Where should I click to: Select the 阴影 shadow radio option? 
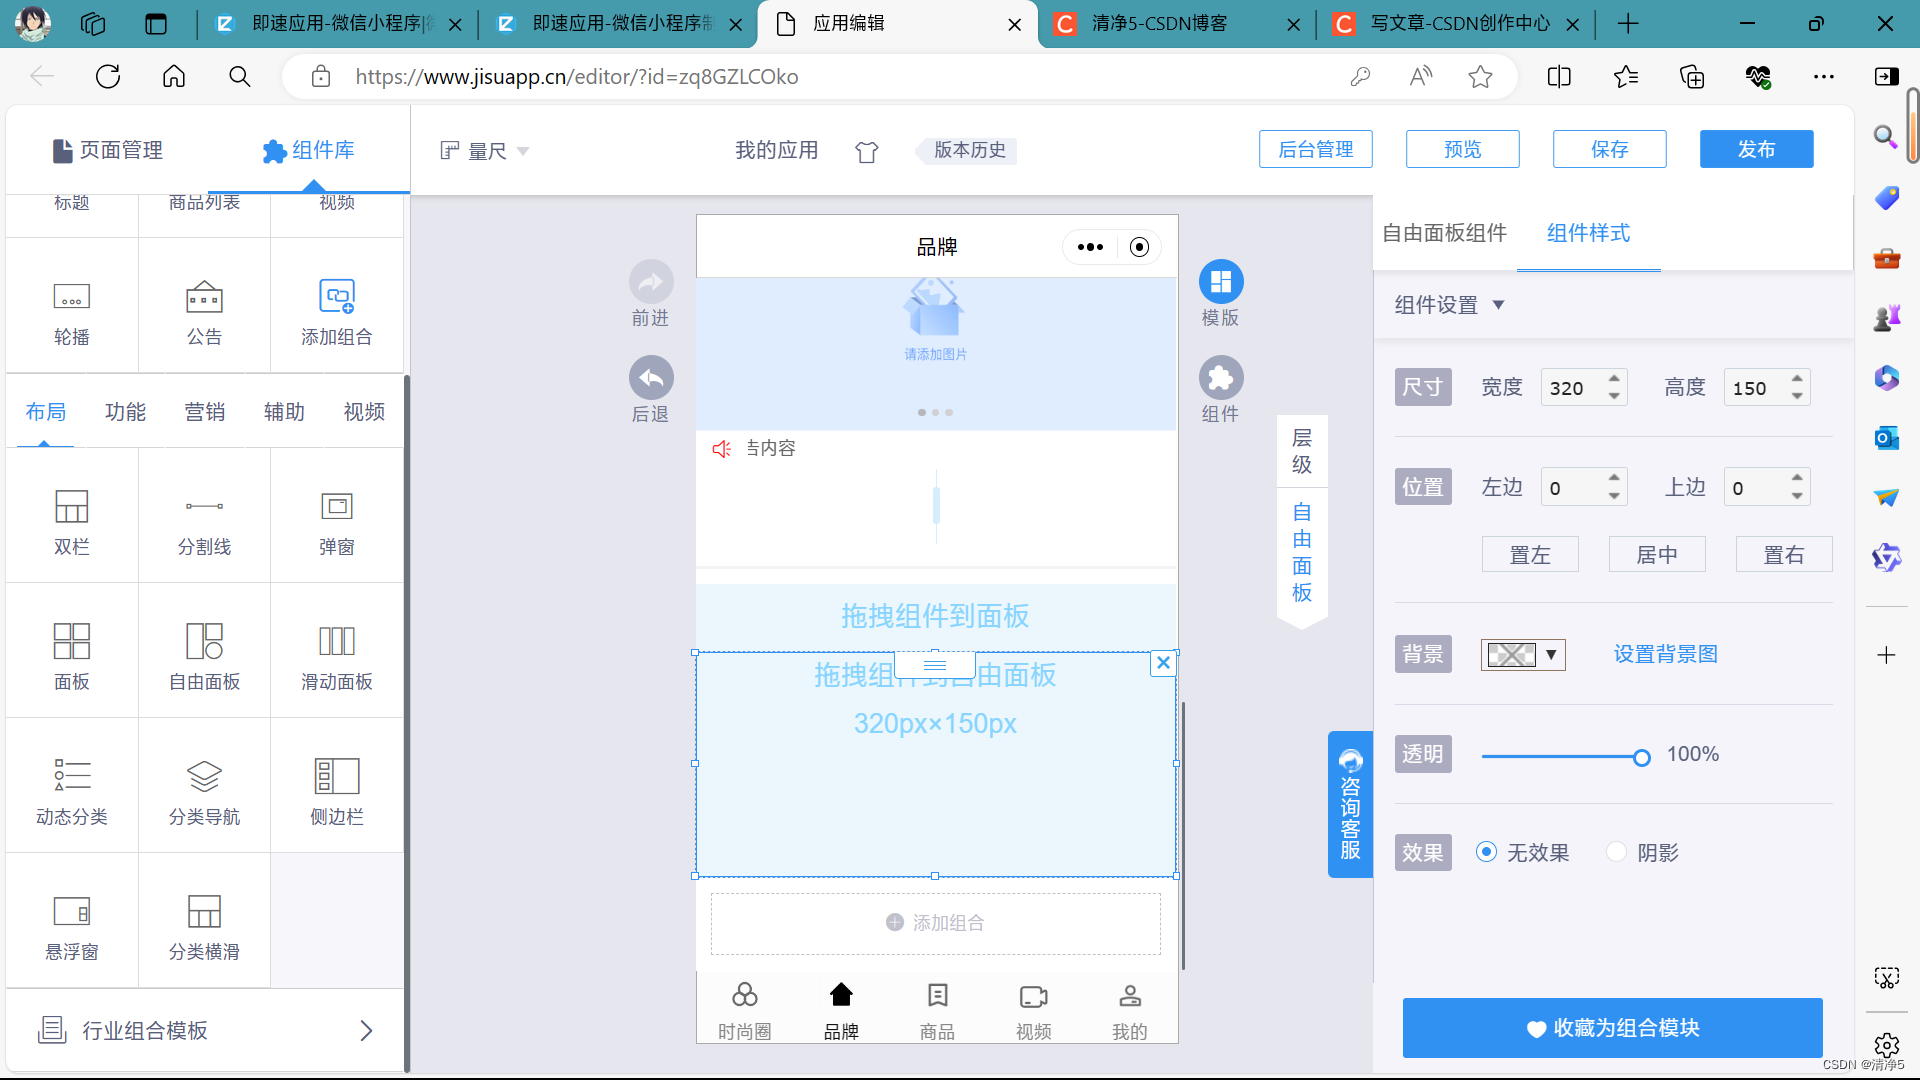tap(1616, 852)
